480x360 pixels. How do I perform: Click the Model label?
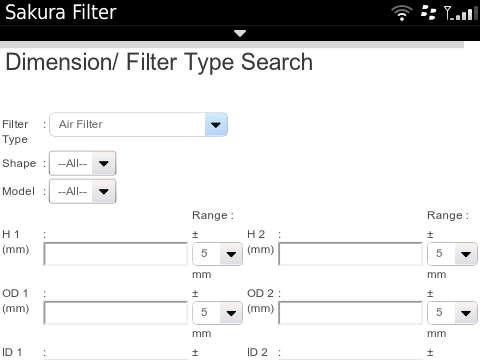click(18, 191)
